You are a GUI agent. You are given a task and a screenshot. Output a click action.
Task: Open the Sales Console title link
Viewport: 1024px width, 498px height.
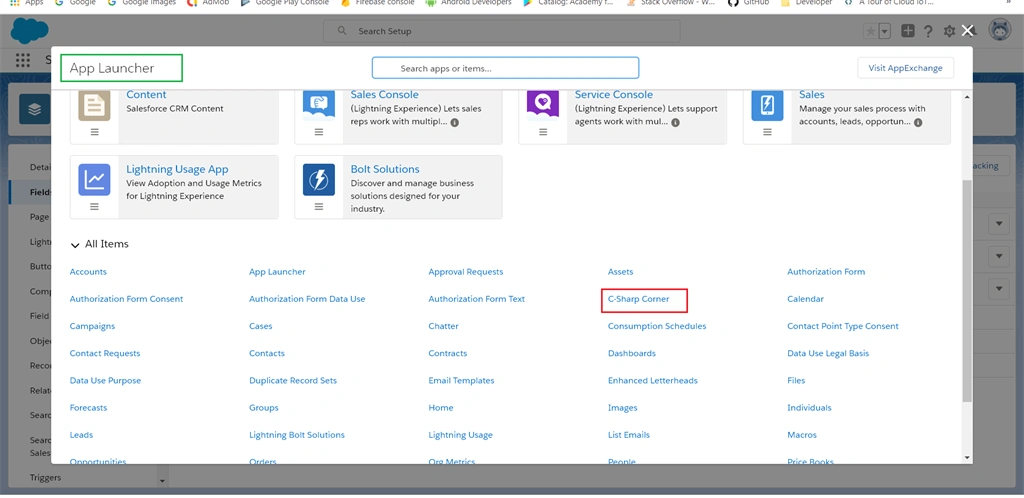[x=385, y=95]
